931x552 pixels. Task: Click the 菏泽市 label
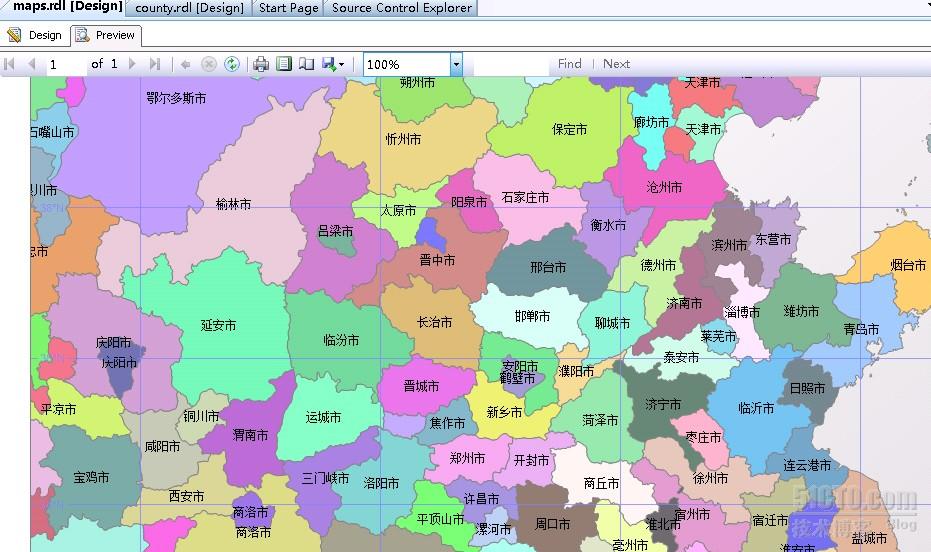[600, 420]
